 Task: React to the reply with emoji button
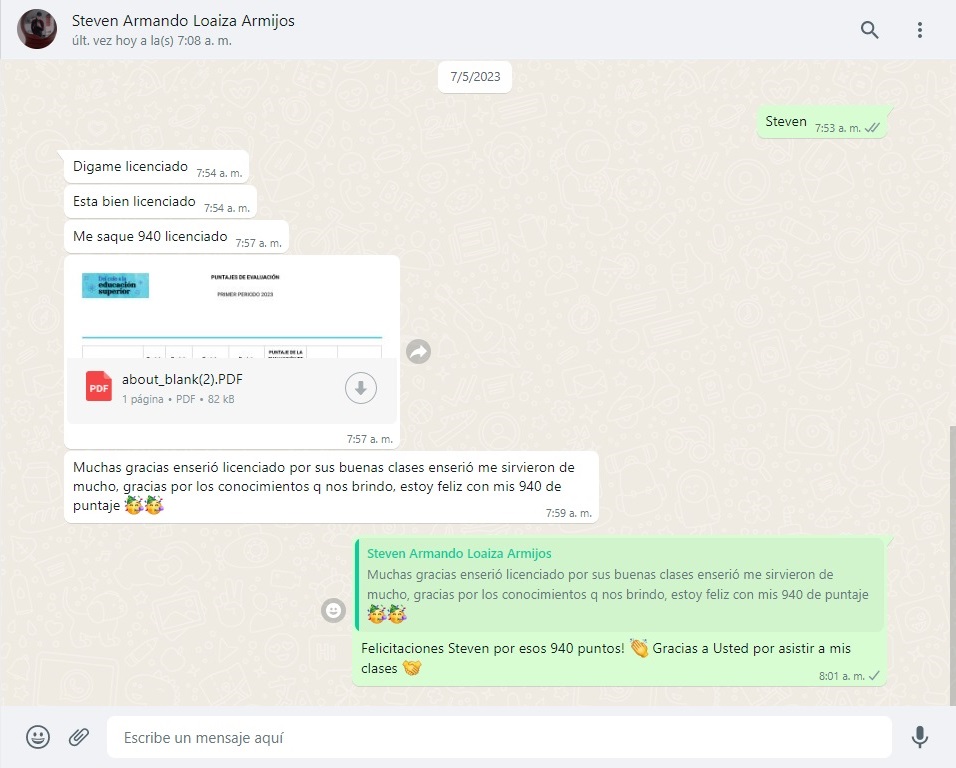333,609
